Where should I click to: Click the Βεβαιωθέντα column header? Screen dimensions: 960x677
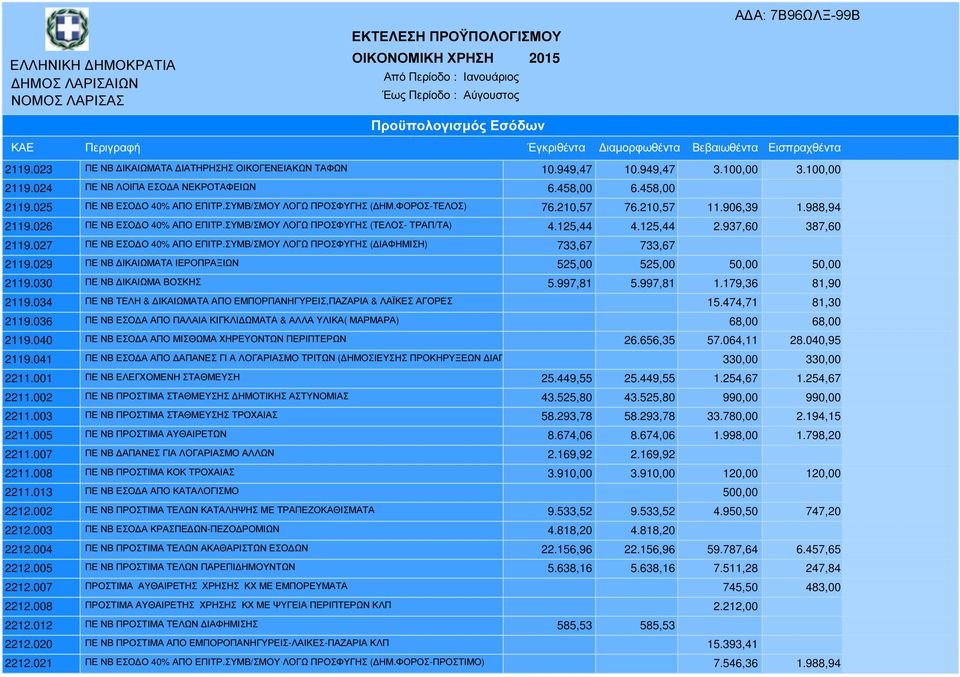pos(725,148)
